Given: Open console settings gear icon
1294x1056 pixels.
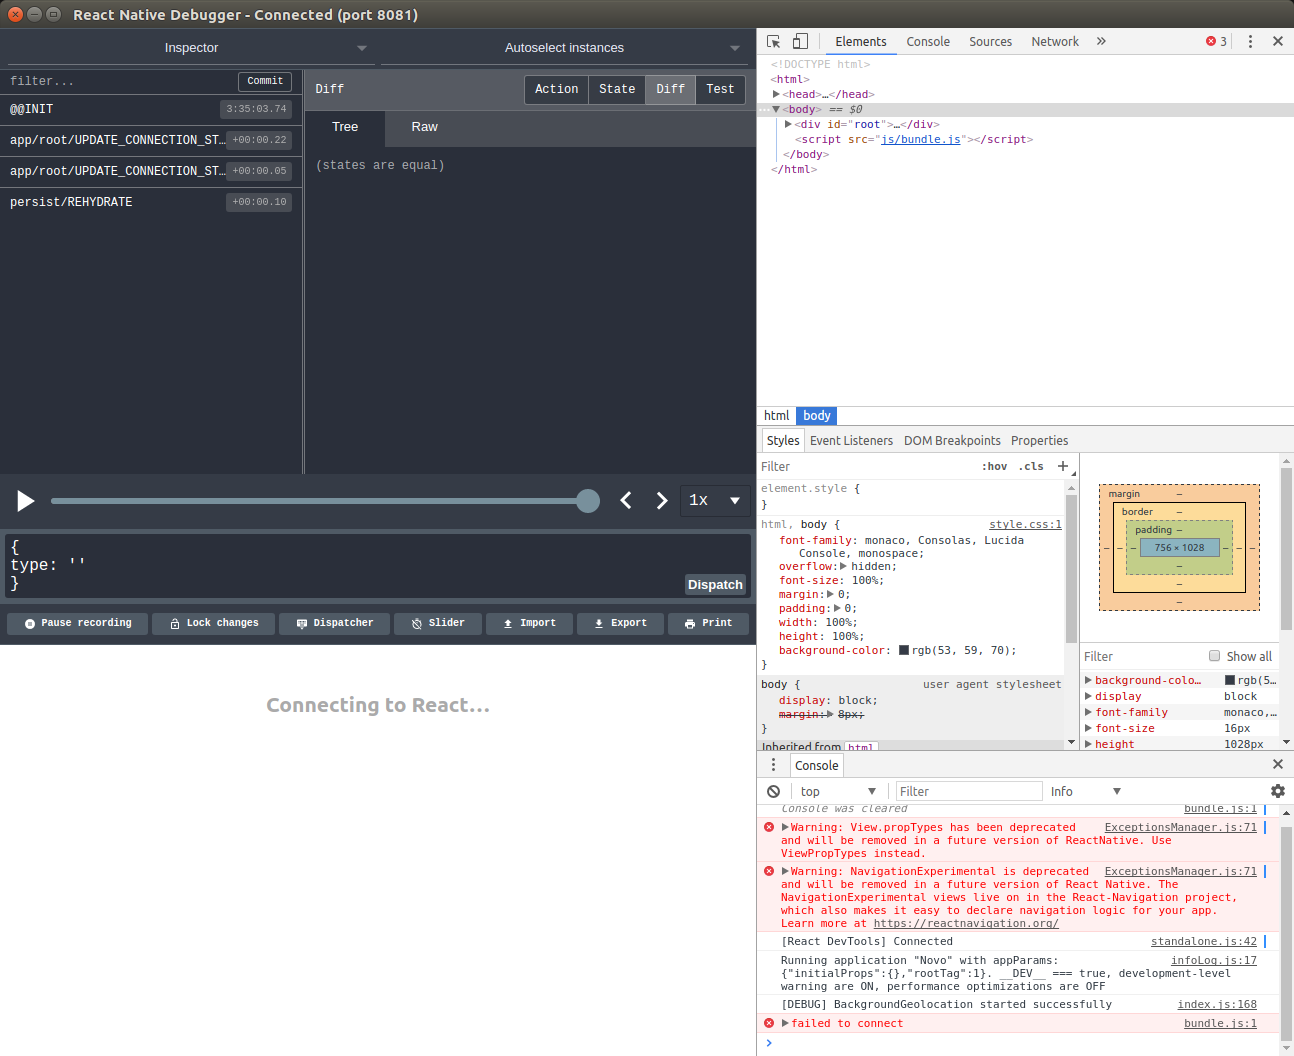Looking at the screenshot, I should 1277,791.
